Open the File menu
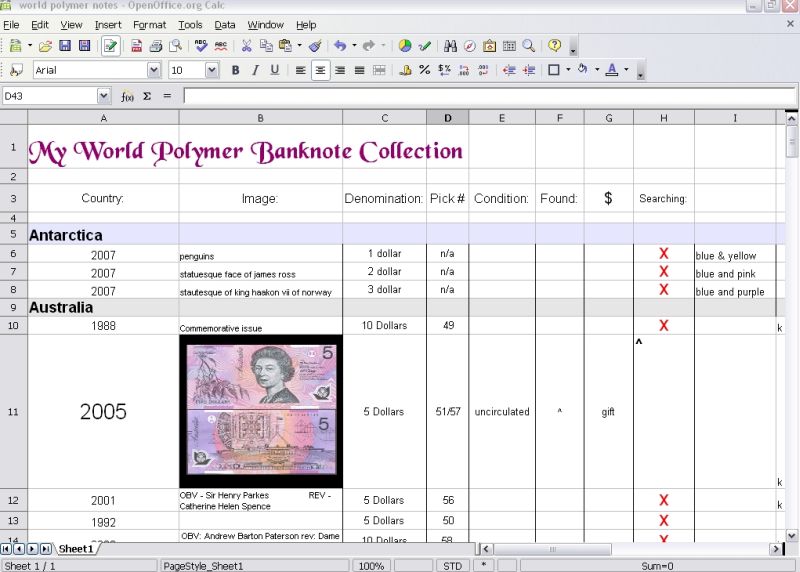800x572 pixels. tap(11, 24)
